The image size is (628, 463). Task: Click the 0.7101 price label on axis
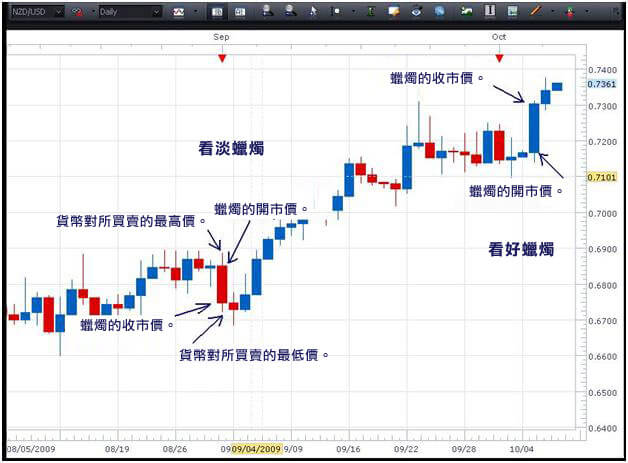point(603,177)
